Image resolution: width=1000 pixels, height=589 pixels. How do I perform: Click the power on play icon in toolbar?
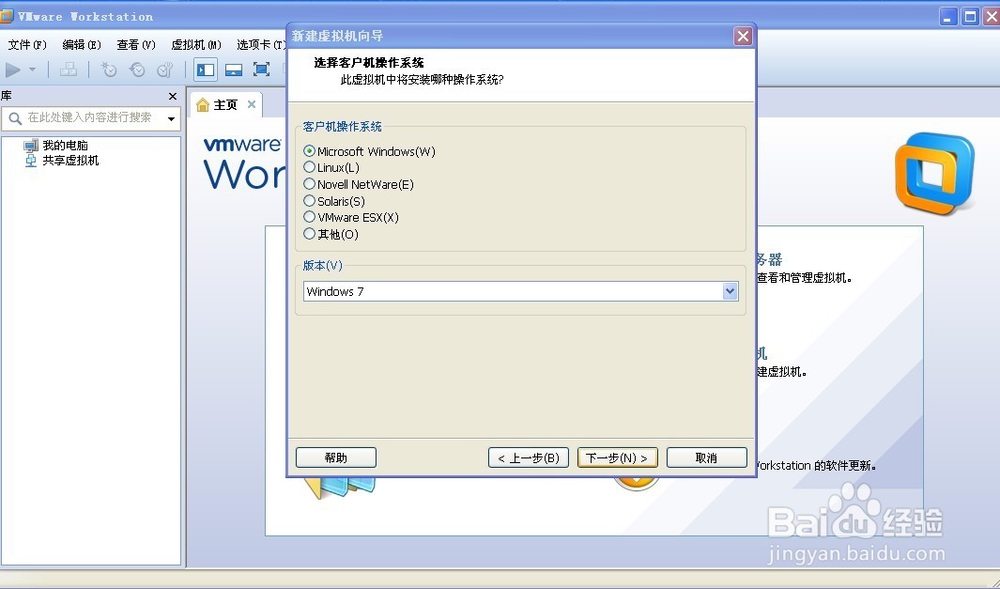[13, 69]
